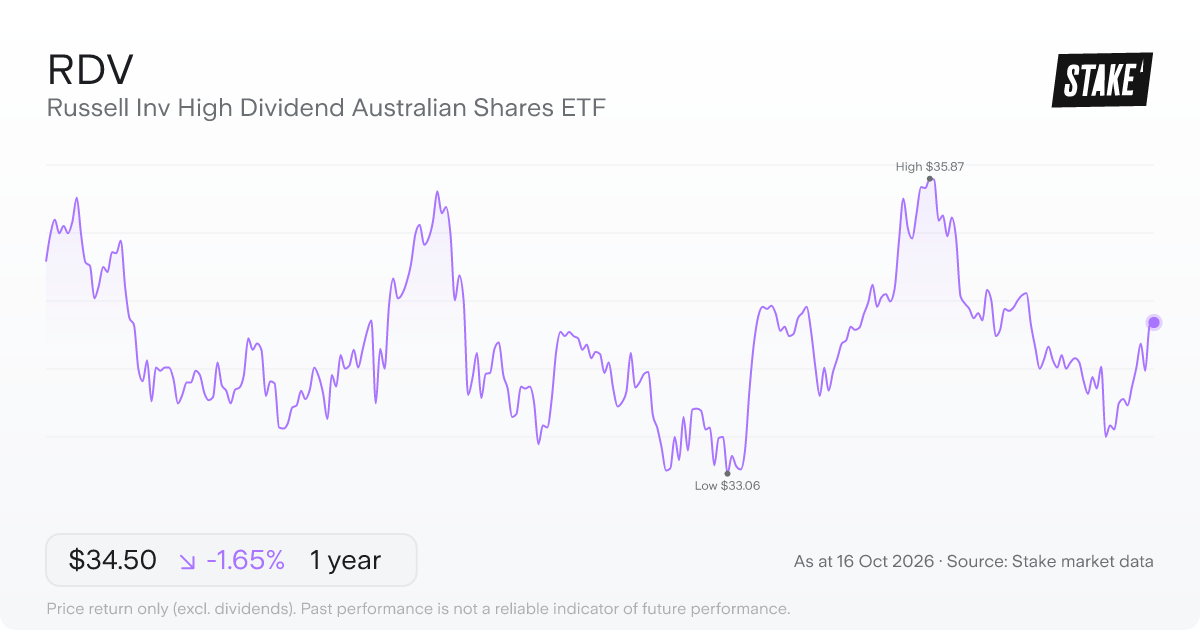1200x630 pixels.
Task: Open the Russell Inv High Dividend ETF name
Action: coord(326,108)
